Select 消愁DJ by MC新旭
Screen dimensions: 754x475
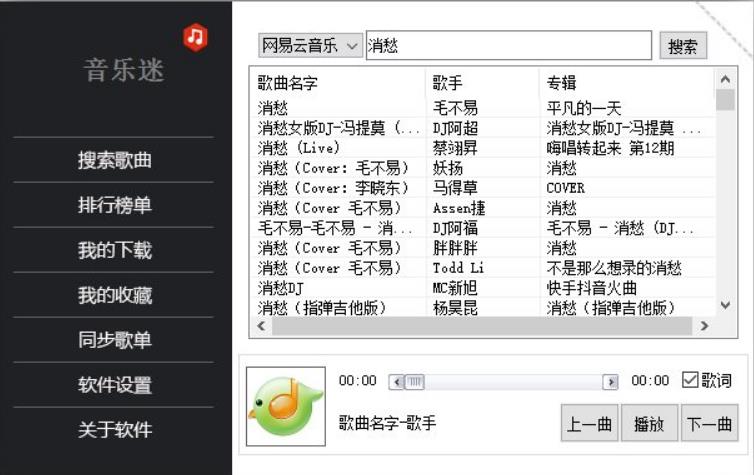(483, 288)
